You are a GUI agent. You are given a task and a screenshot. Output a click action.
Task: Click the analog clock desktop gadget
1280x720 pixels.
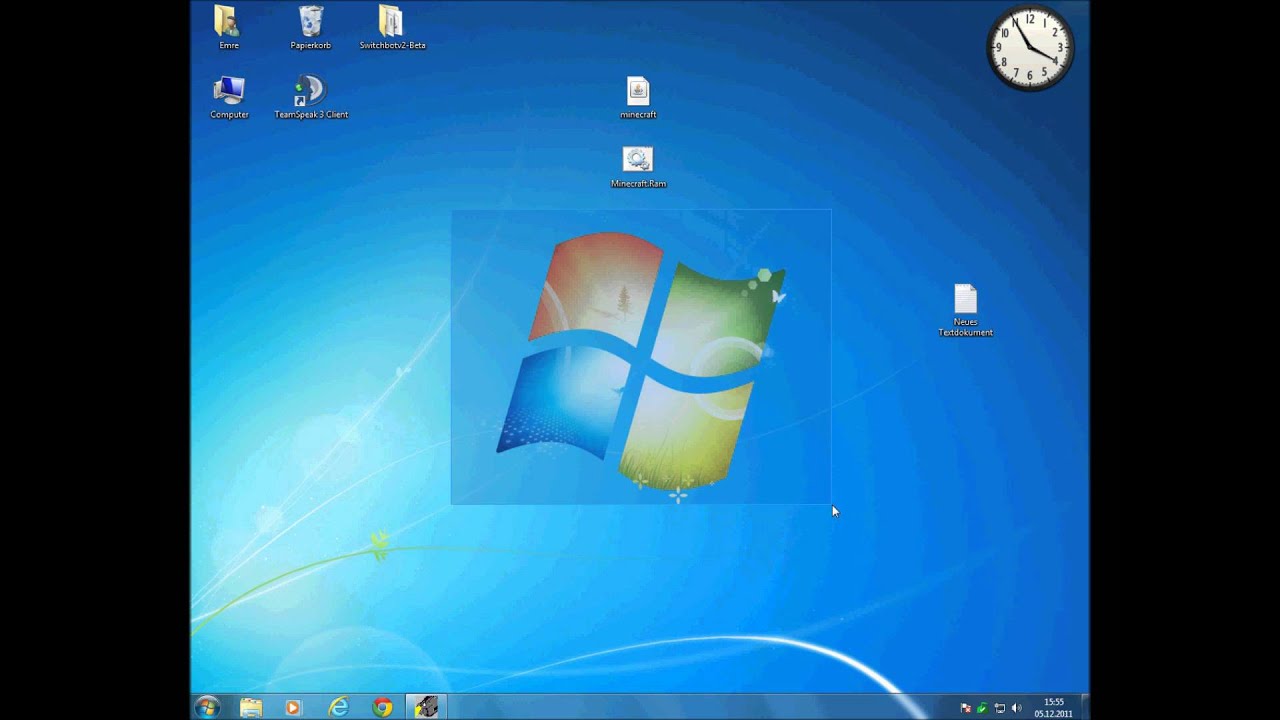click(x=1030, y=47)
